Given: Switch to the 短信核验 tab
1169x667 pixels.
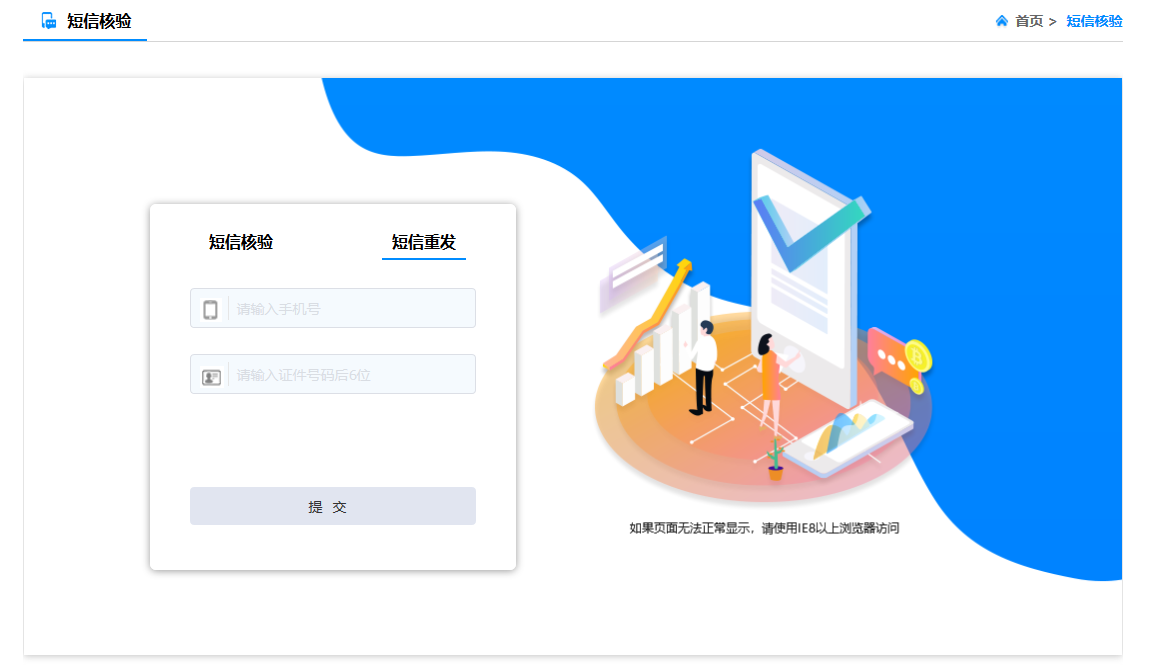Looking at the screenshot, I should coord(241,242).
